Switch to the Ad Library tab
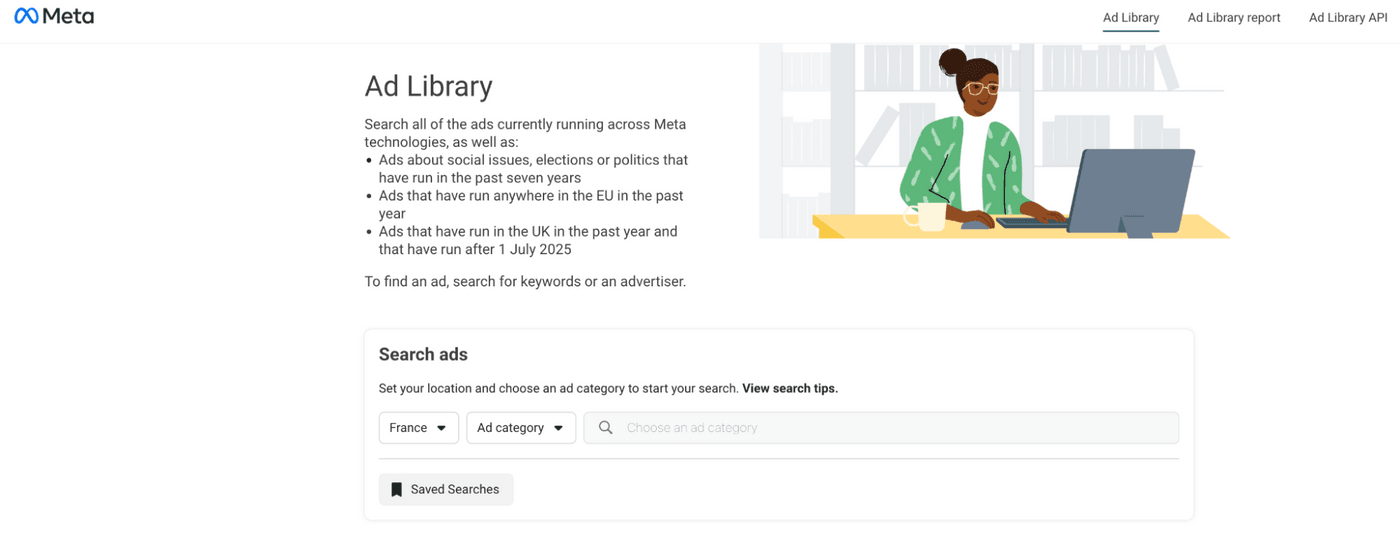The width and height of the screenshot is (1400, 544). point(1131,18)
